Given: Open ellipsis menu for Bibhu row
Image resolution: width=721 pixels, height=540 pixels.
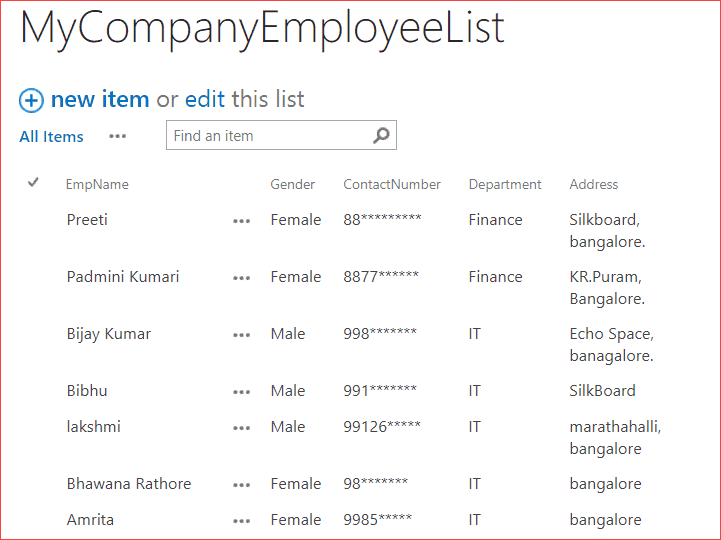Looking at the screenshot, I should click(241, 392).
